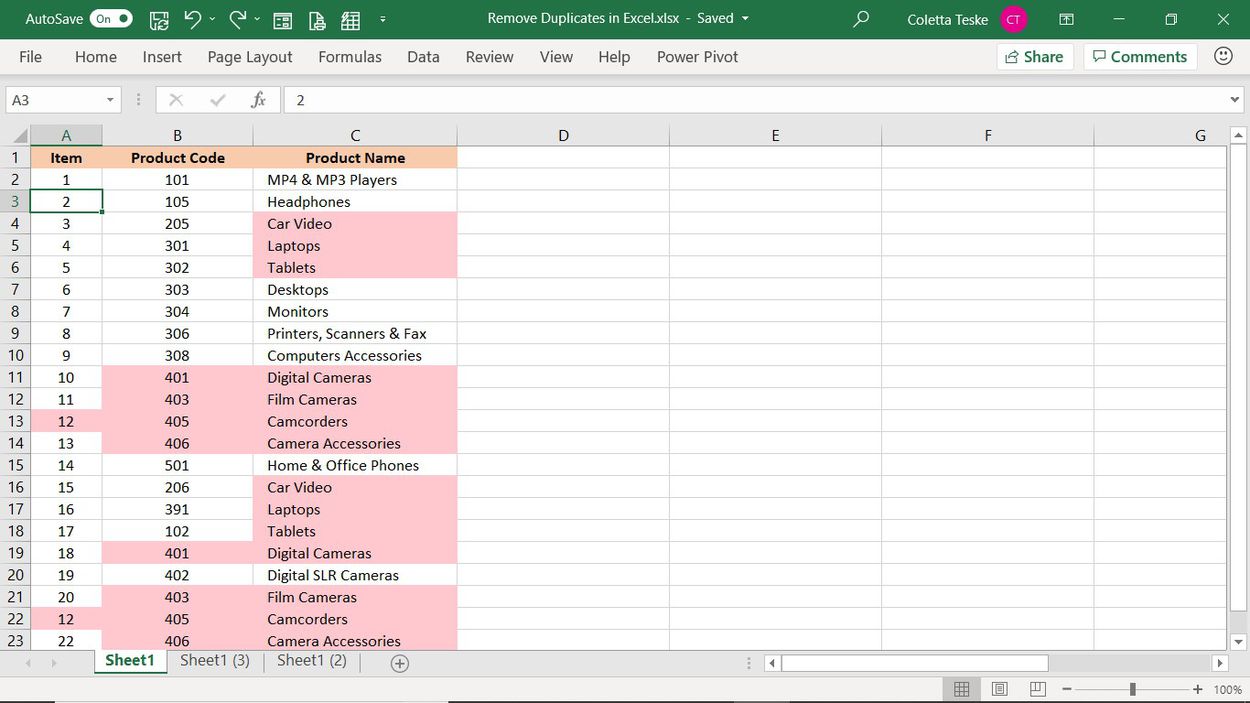Click cell with MP4 & MP3 Players
The width and height of the screenshot is (1250, 703).
pyautogui.click(x=355, y=180)
